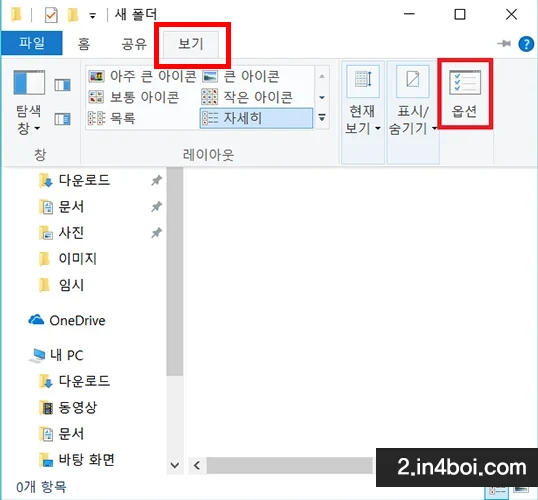Select 내 PC in navigation pane

(x=57, y=355)
